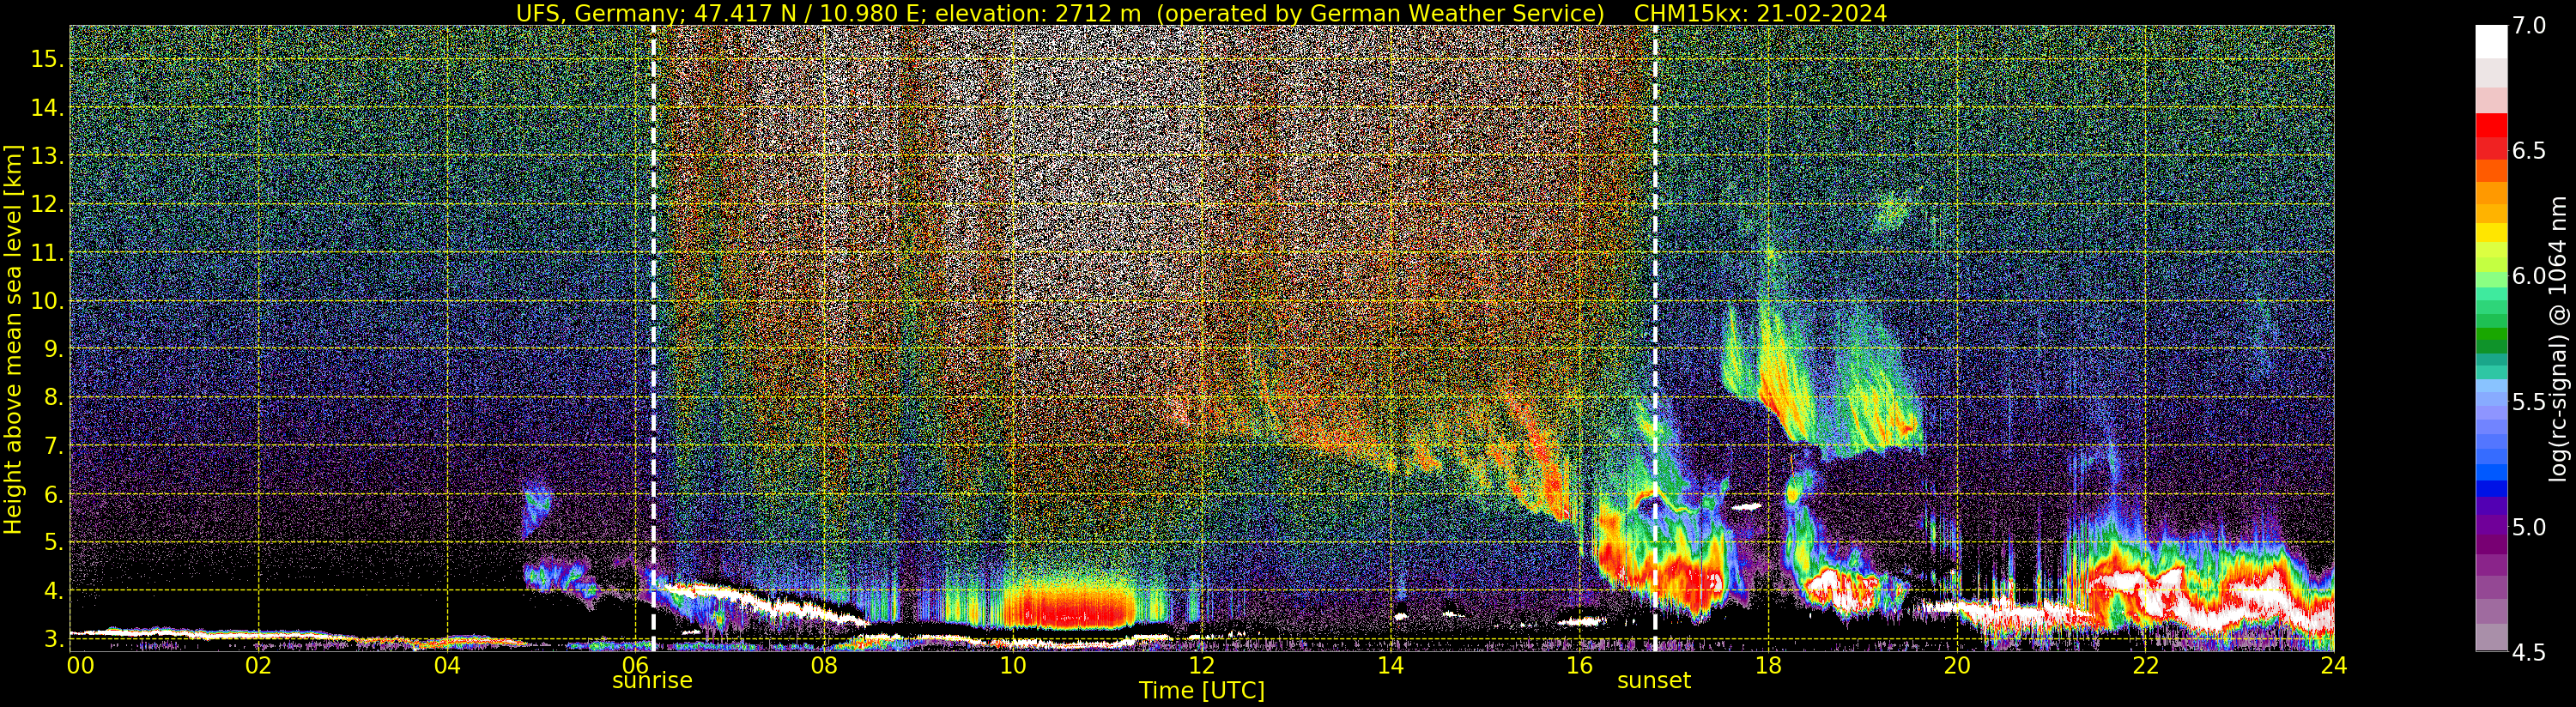Click the 'Height above mean sea level [km]' label
Viewport: 2576px width, 707px height.
pos(13,337)
